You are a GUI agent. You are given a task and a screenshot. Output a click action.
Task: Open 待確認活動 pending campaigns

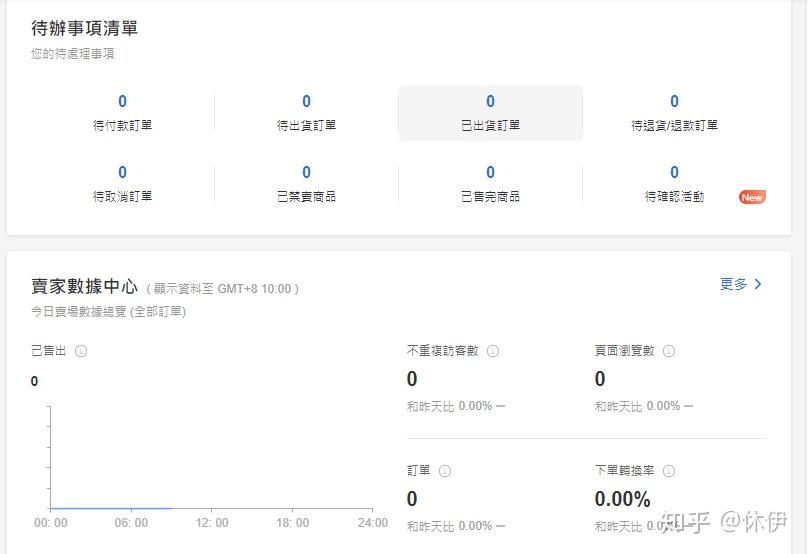point(674,184)
